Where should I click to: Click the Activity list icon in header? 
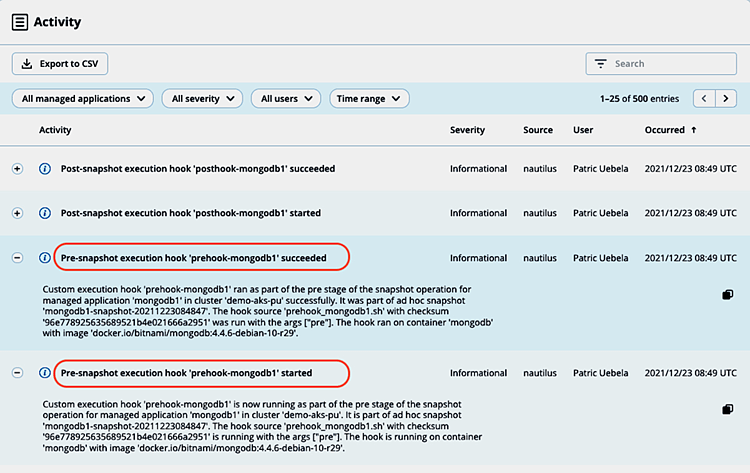point(20,22)
